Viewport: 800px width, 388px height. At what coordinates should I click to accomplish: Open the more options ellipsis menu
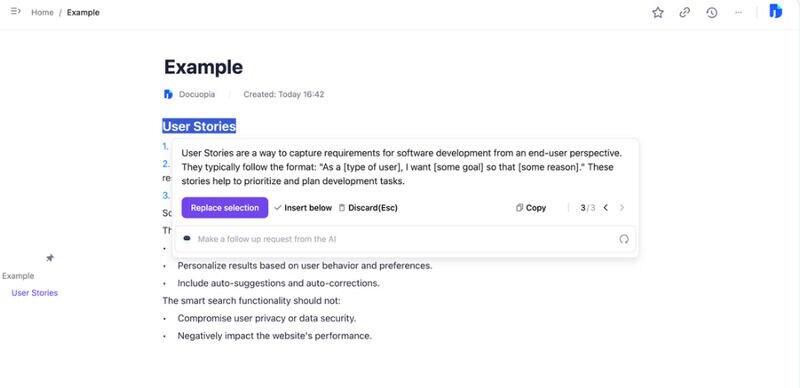click(x=738, y=13)
